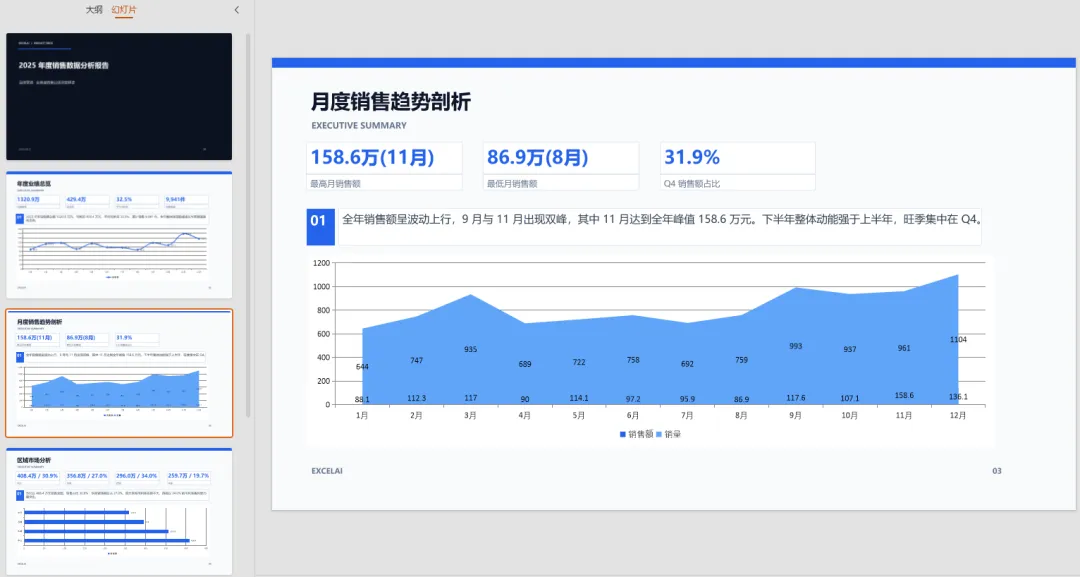Screen dimensions: 1080x577
Task: Select the Q4 销售额占比 label
Action: pyautogui.click(x=692, y=184)
